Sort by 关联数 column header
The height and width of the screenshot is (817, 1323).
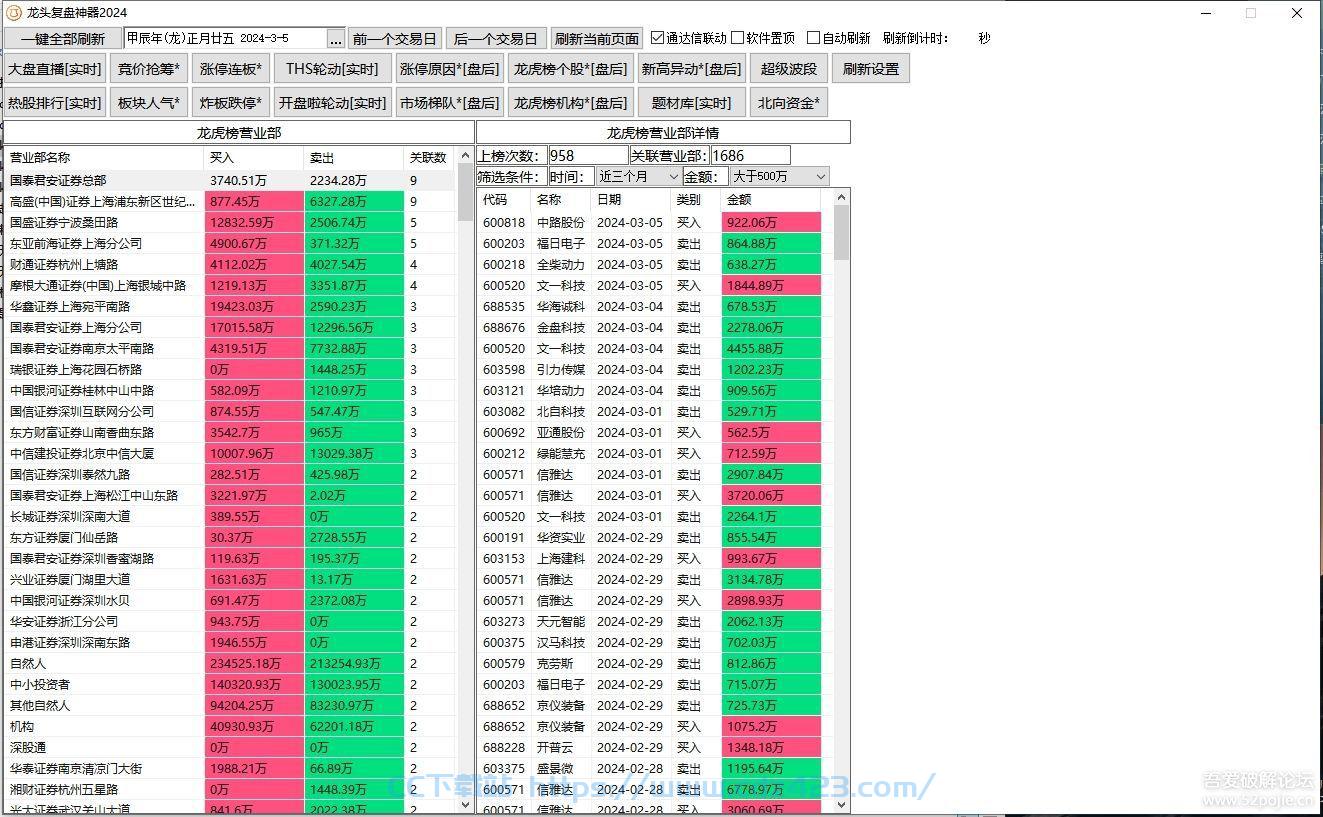pos(430,158)
